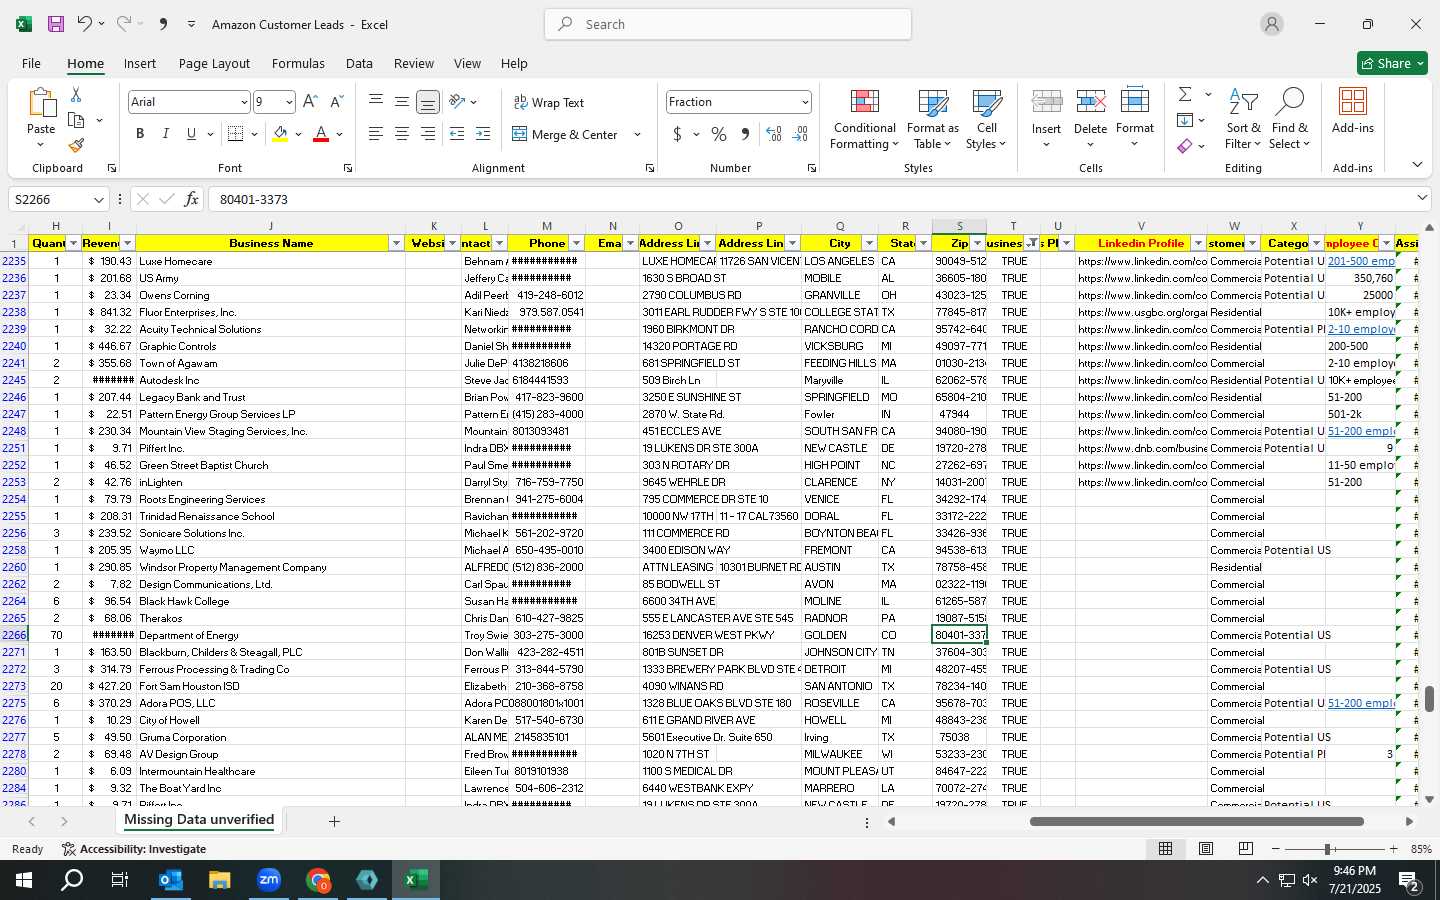Click Accessibility: Investigate in status bar
Screen dimensions: 1440x900
click(x=133, y=849)
